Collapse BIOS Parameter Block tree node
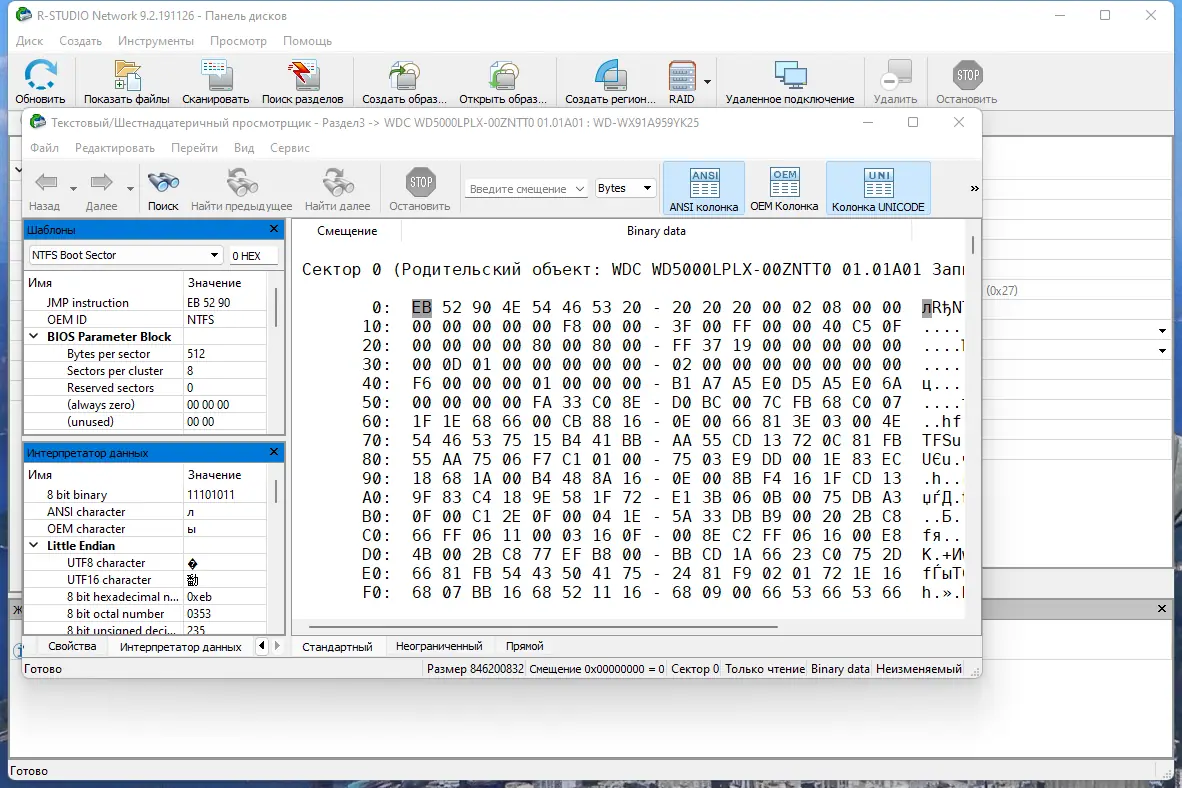1182x788 pixels. 34,336
